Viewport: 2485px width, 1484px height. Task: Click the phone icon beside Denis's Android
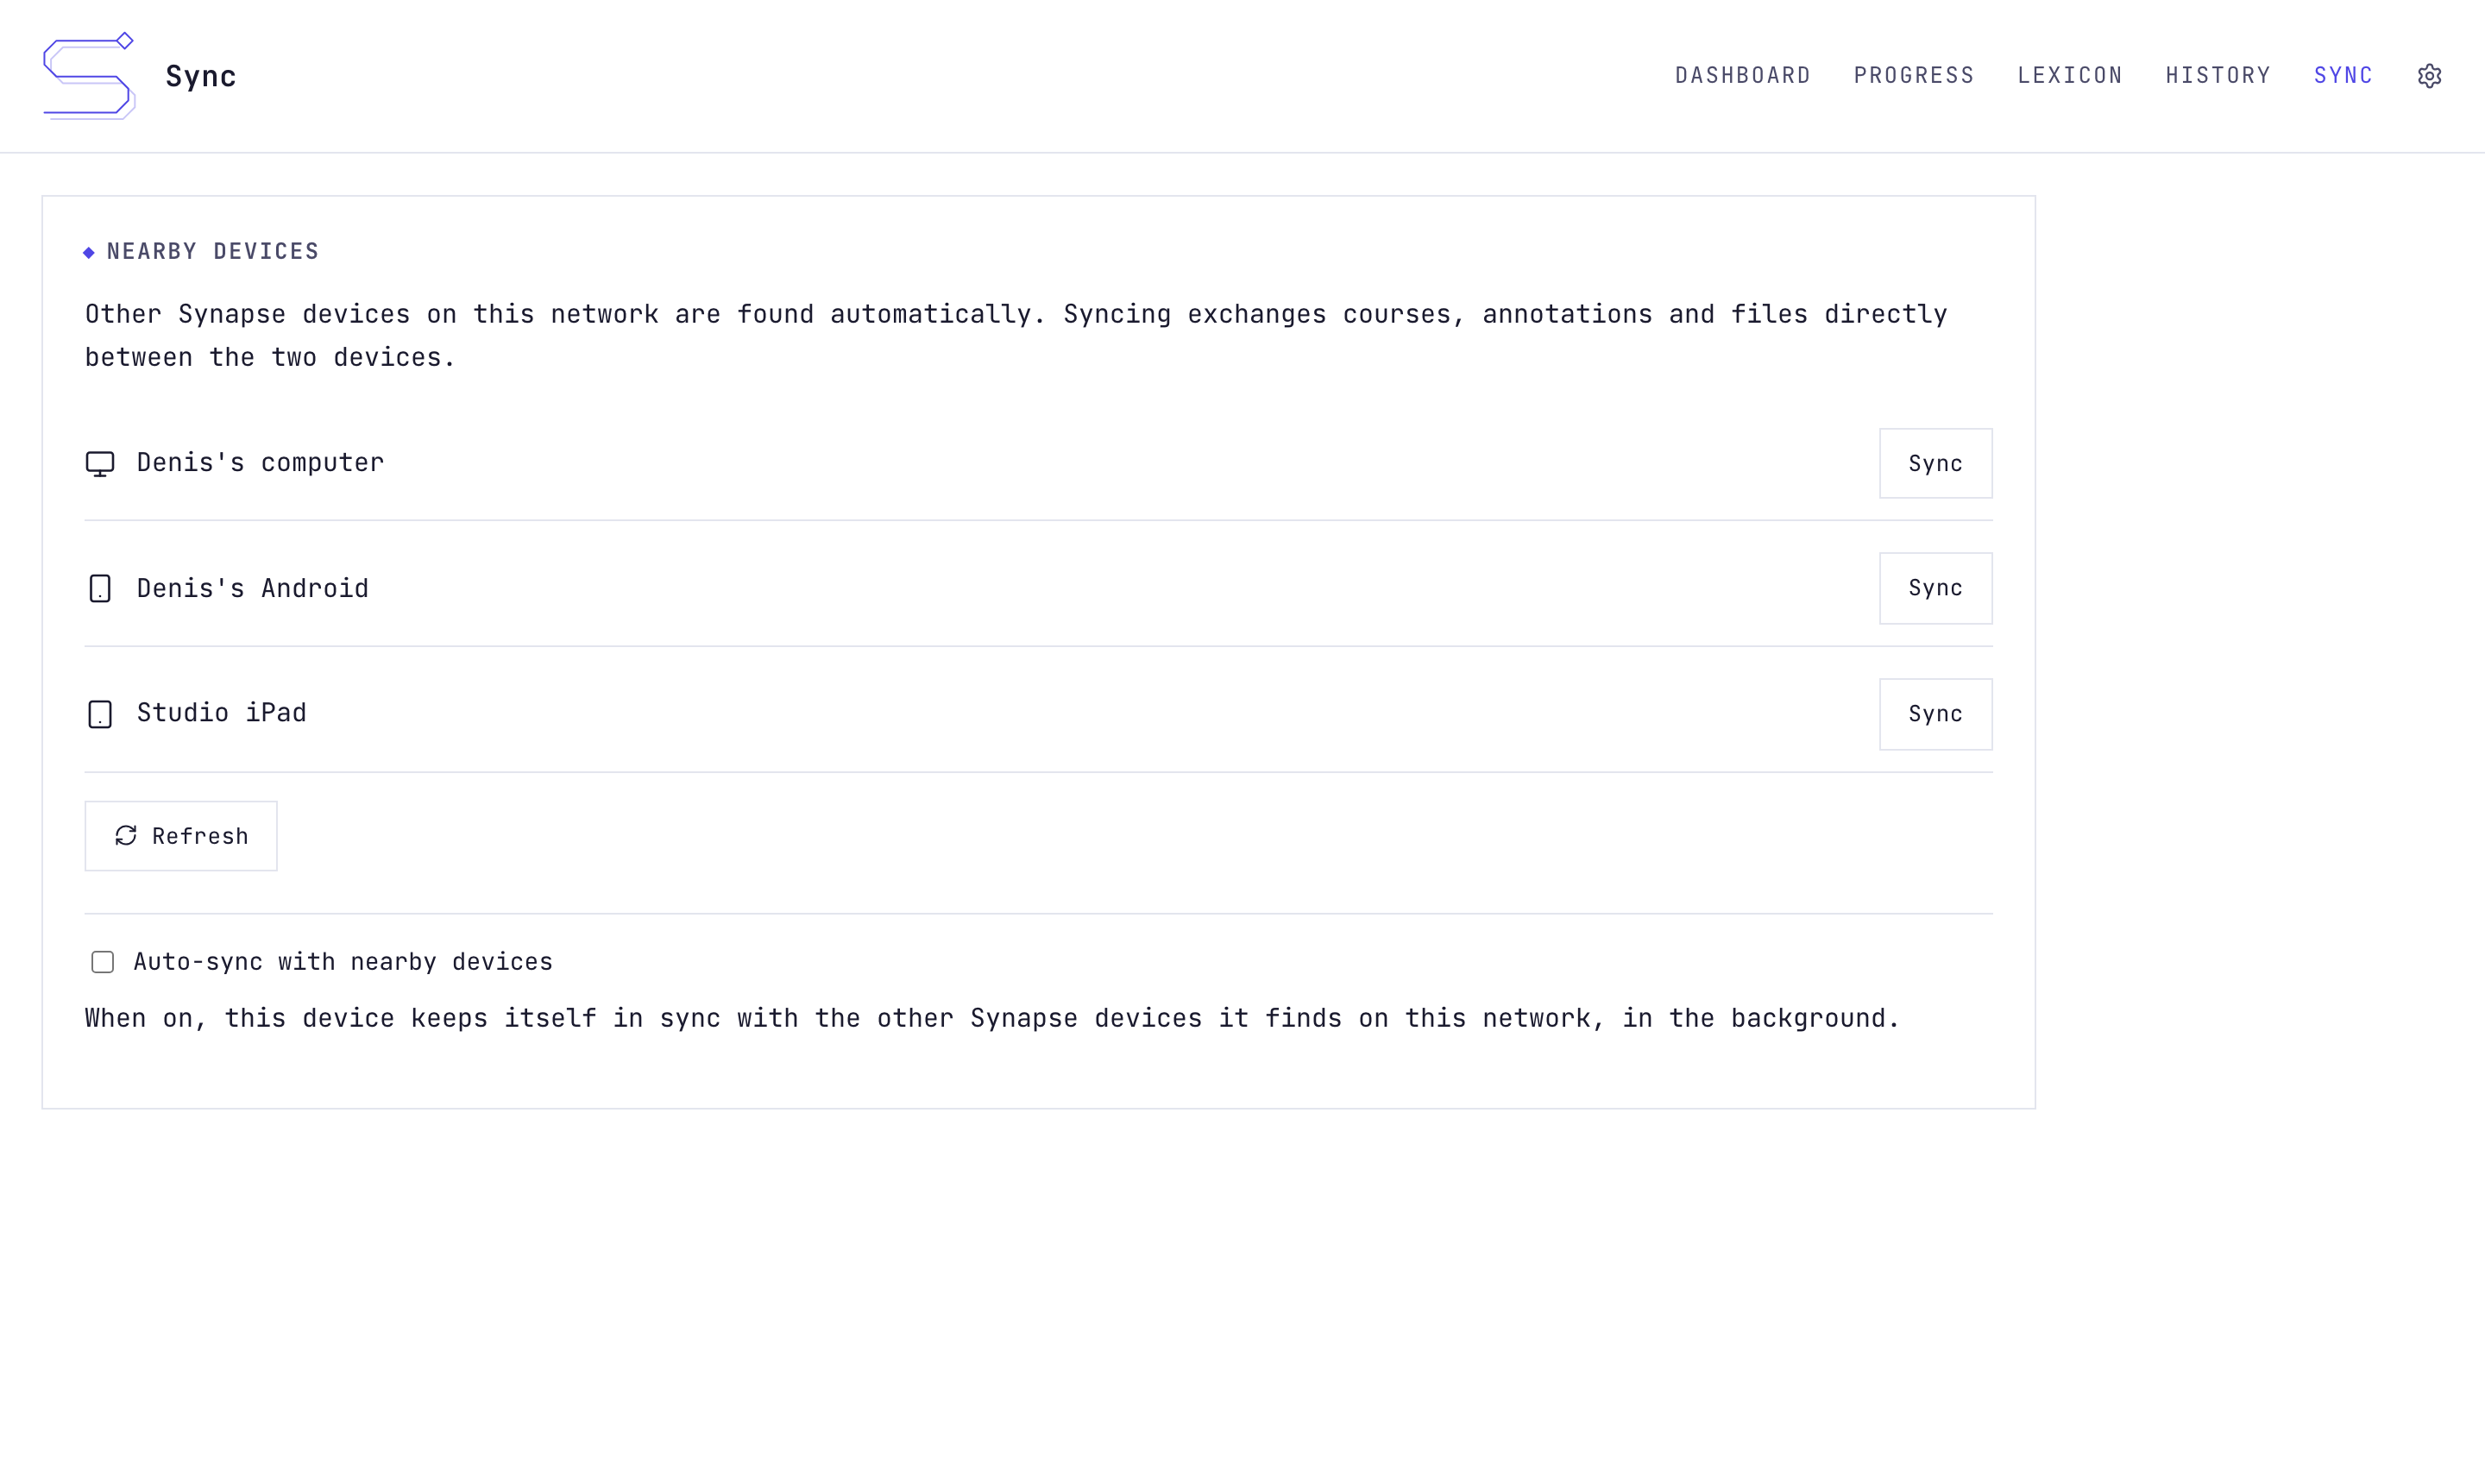100,589
